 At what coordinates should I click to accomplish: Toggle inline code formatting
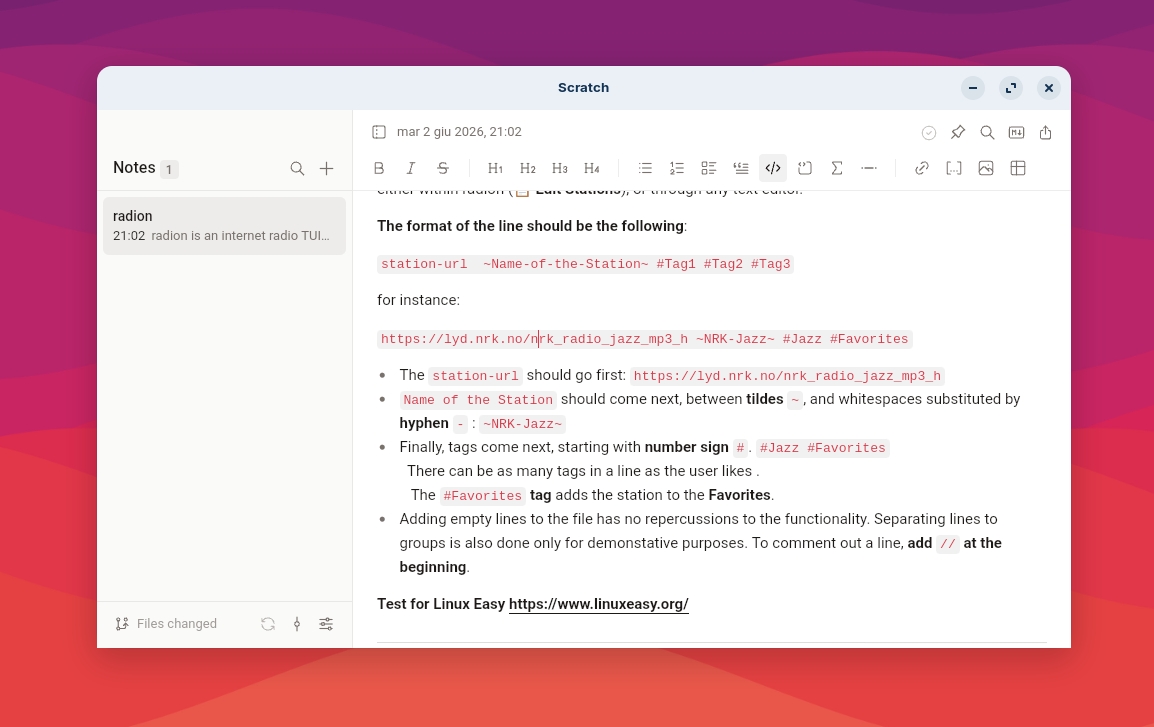pos(773,169)
